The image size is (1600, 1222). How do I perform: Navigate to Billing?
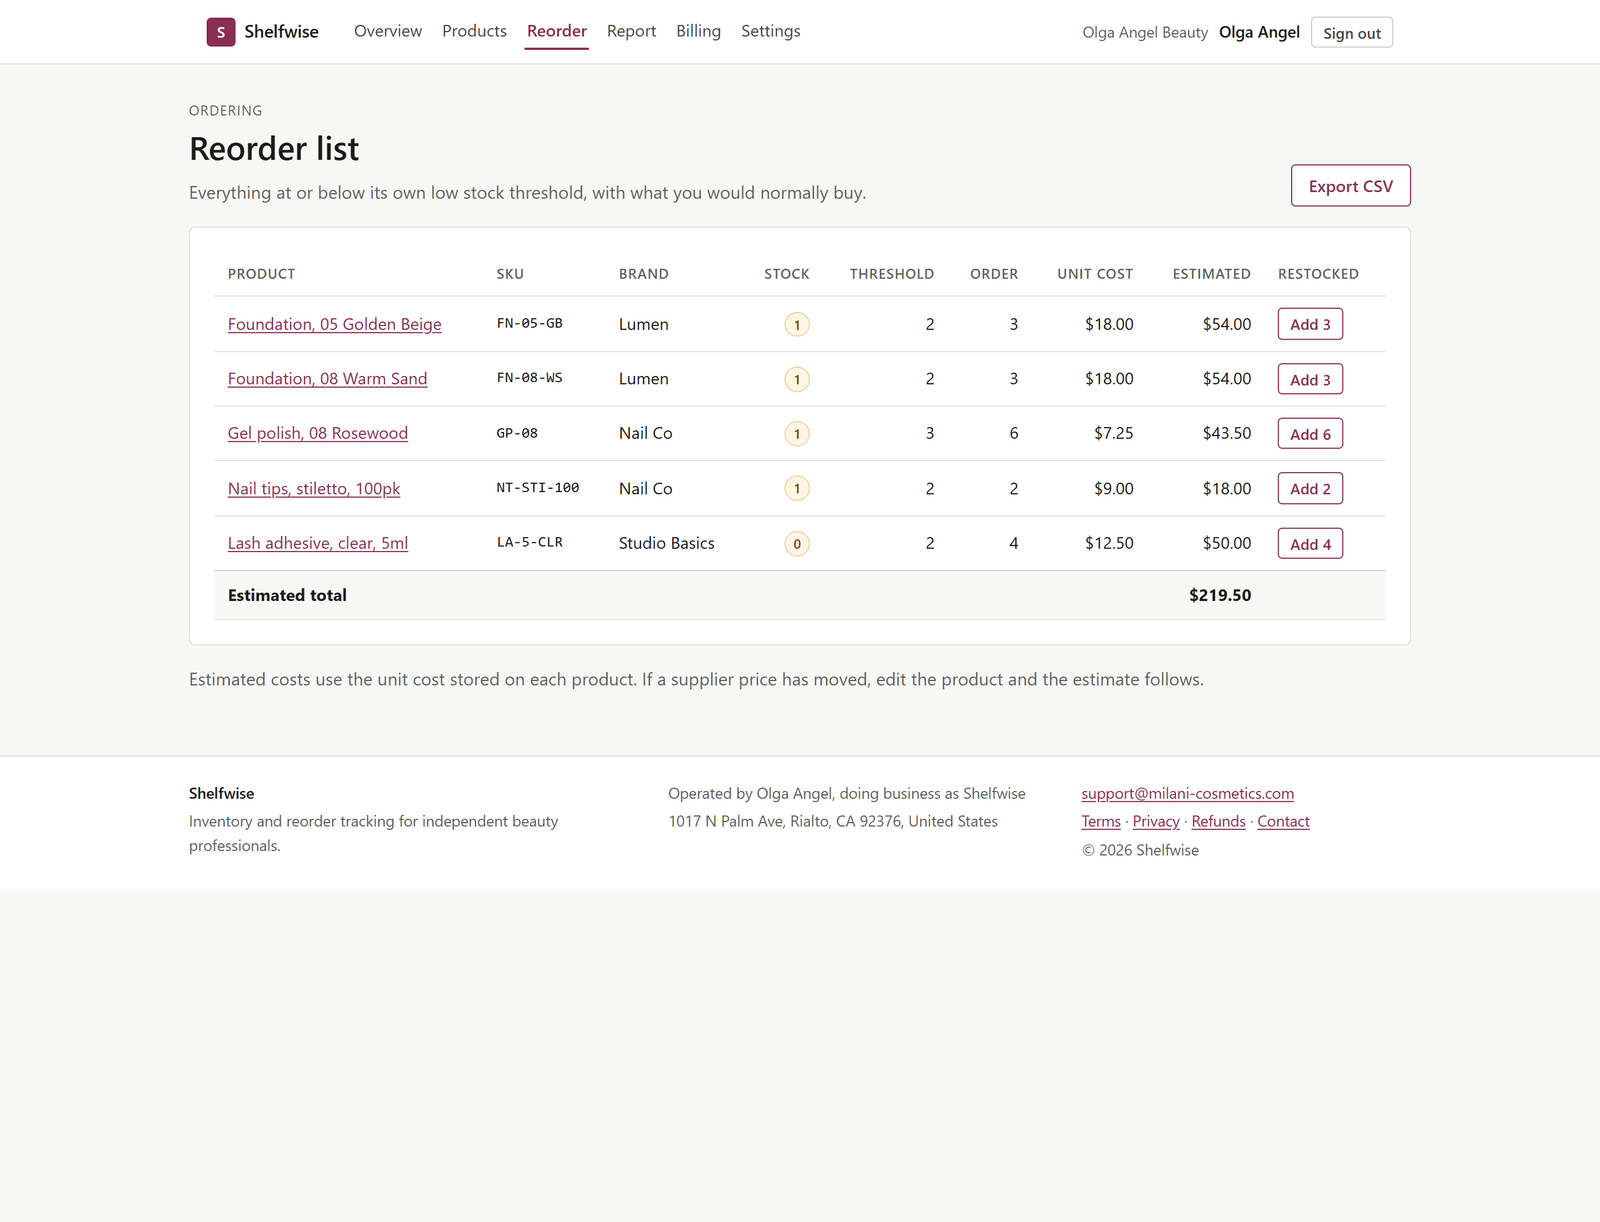(698, 31)
